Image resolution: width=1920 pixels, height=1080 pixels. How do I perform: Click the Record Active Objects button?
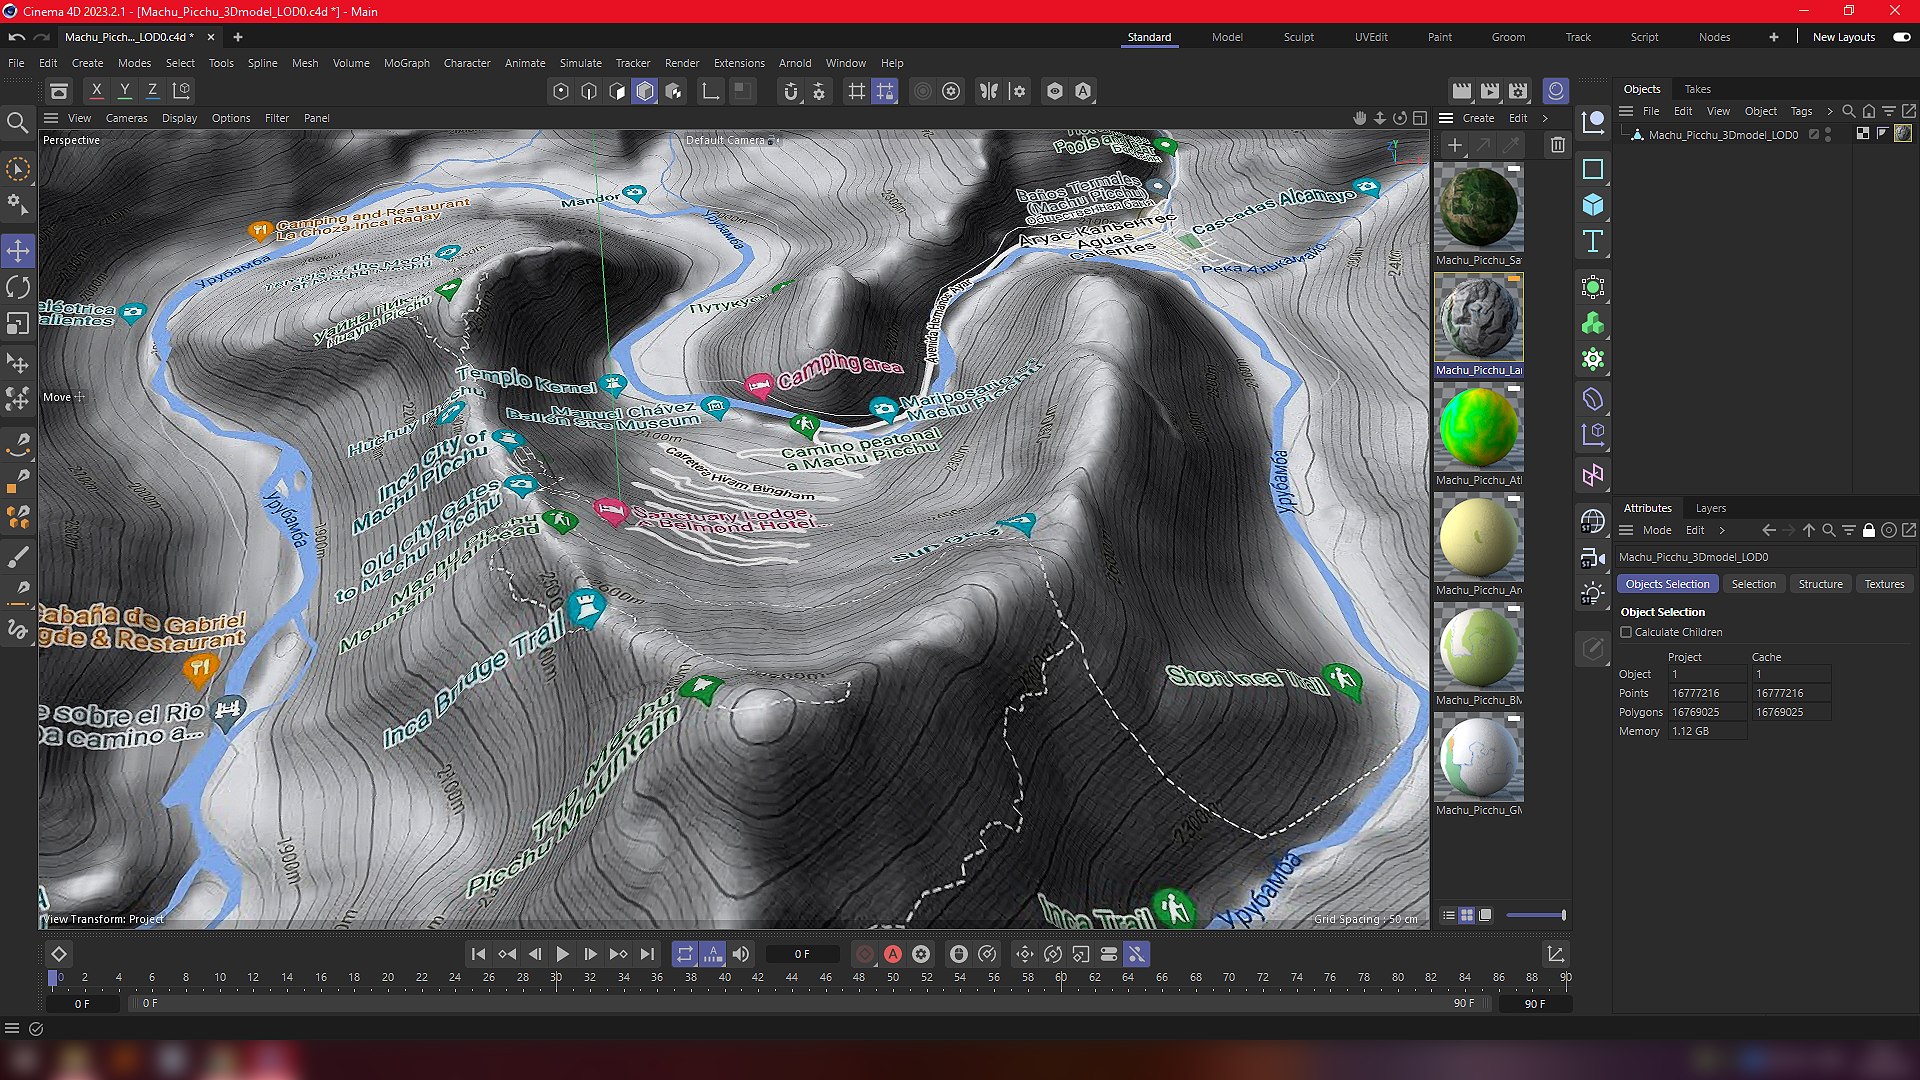tap(865, 954)
